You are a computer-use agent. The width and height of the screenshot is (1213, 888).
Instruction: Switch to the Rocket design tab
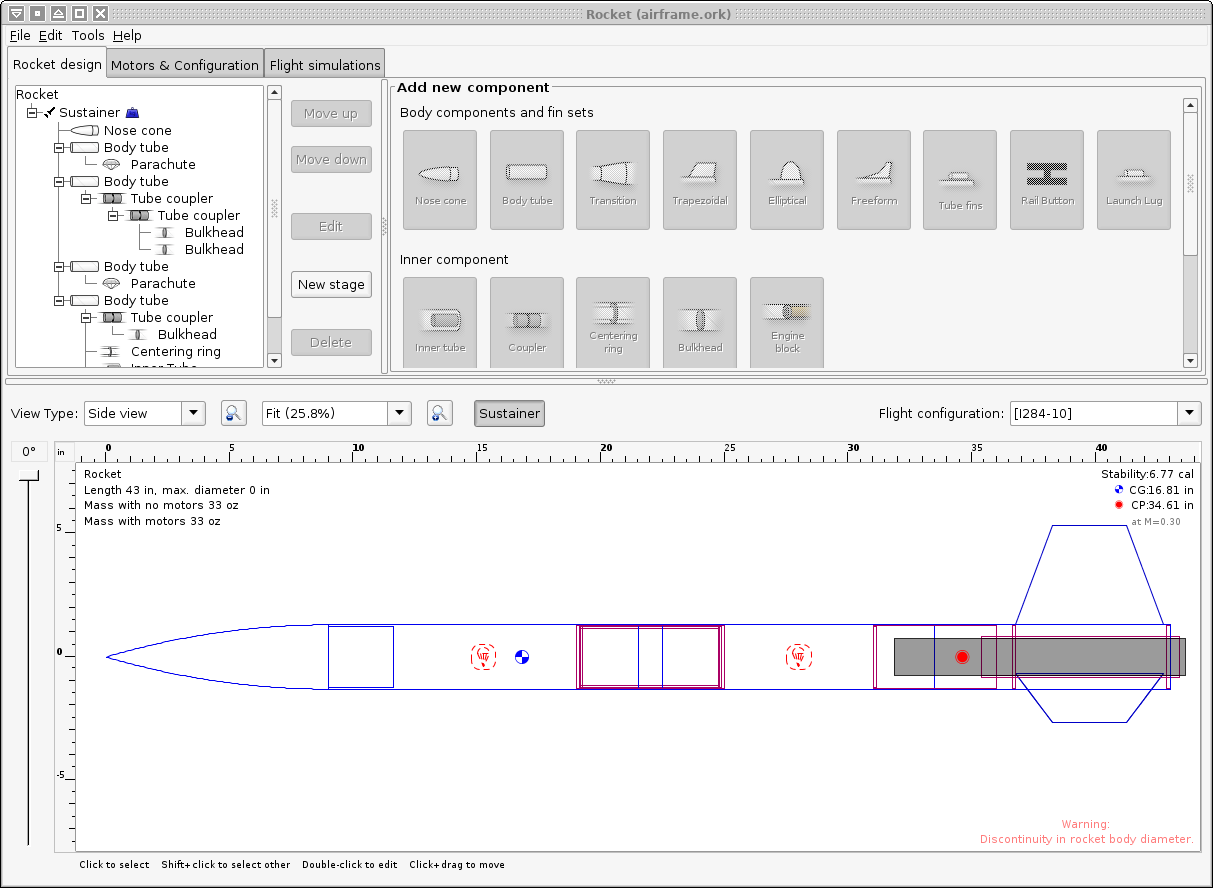tap(57, 64)
